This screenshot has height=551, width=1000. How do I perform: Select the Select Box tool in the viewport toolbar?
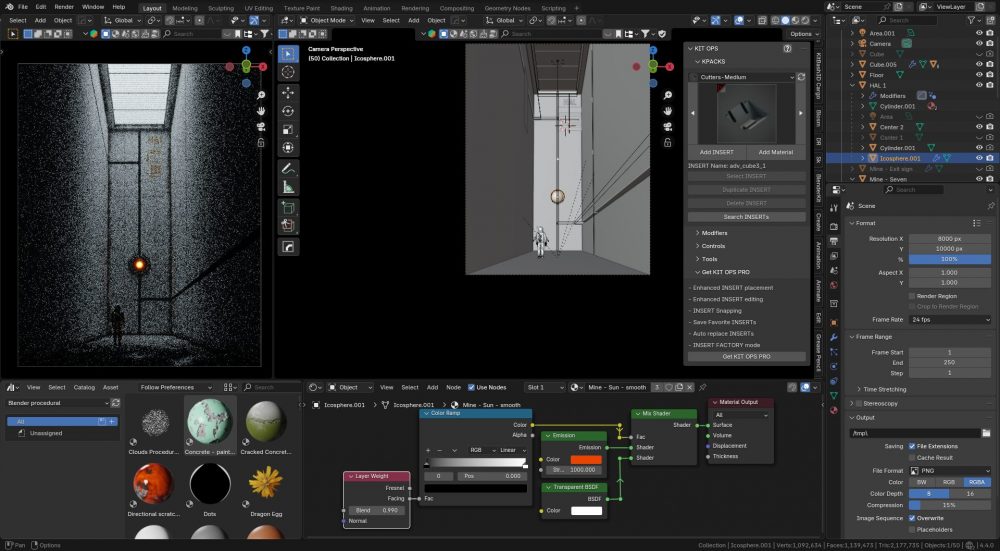[x=288, y=54]
